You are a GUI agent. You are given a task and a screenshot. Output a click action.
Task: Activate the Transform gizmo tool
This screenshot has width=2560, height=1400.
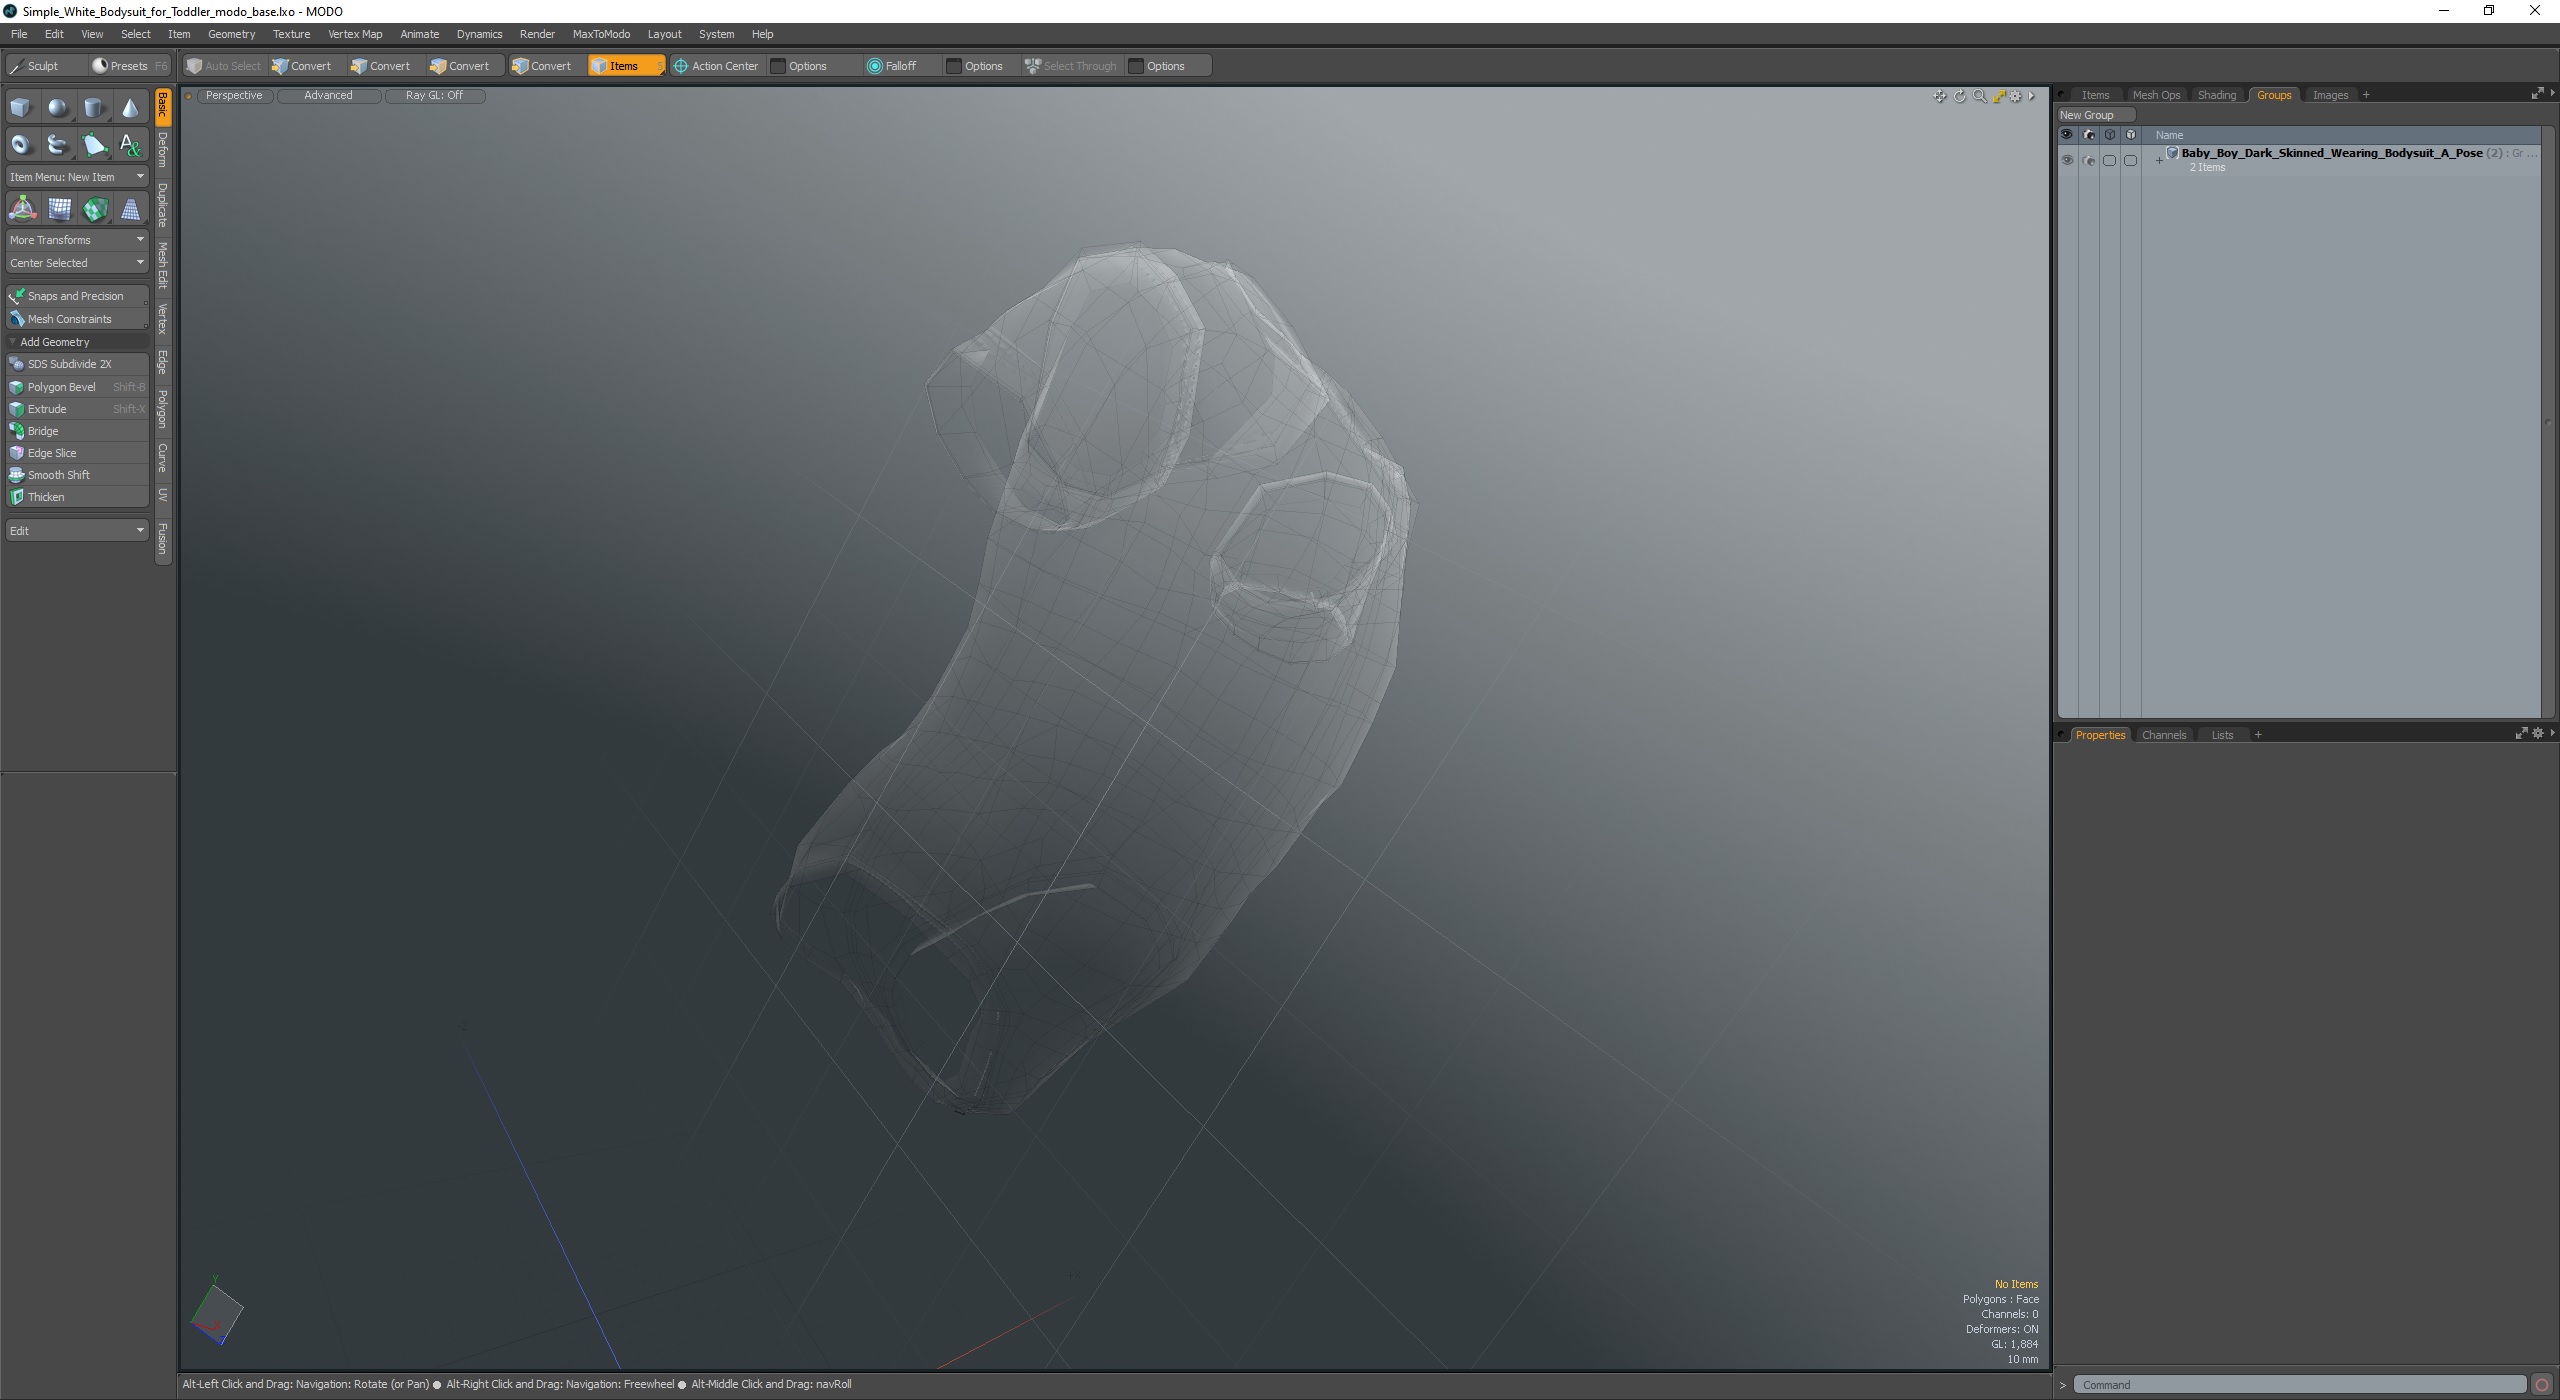(x=22, y=208)
